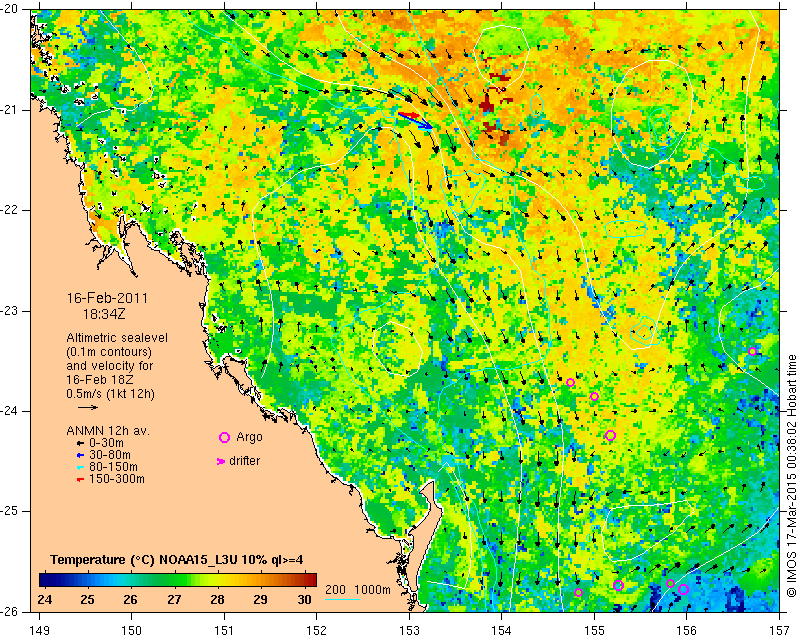Click the large Argo float marker near 156.0E, 25.8S

tap(684, 589)
